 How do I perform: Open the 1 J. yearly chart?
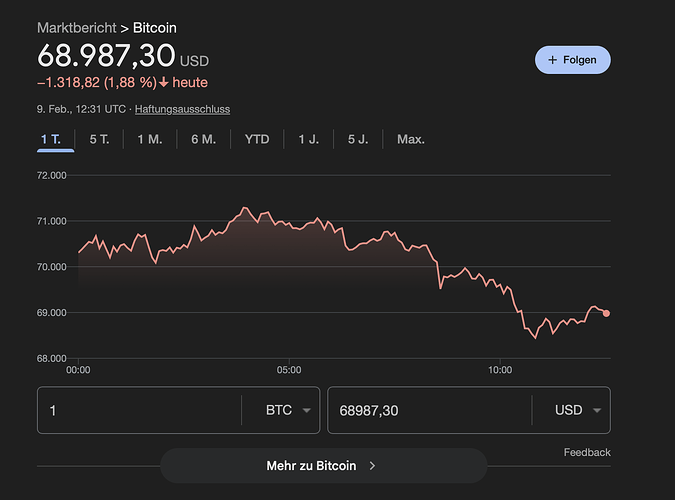[x=308, y=139]
